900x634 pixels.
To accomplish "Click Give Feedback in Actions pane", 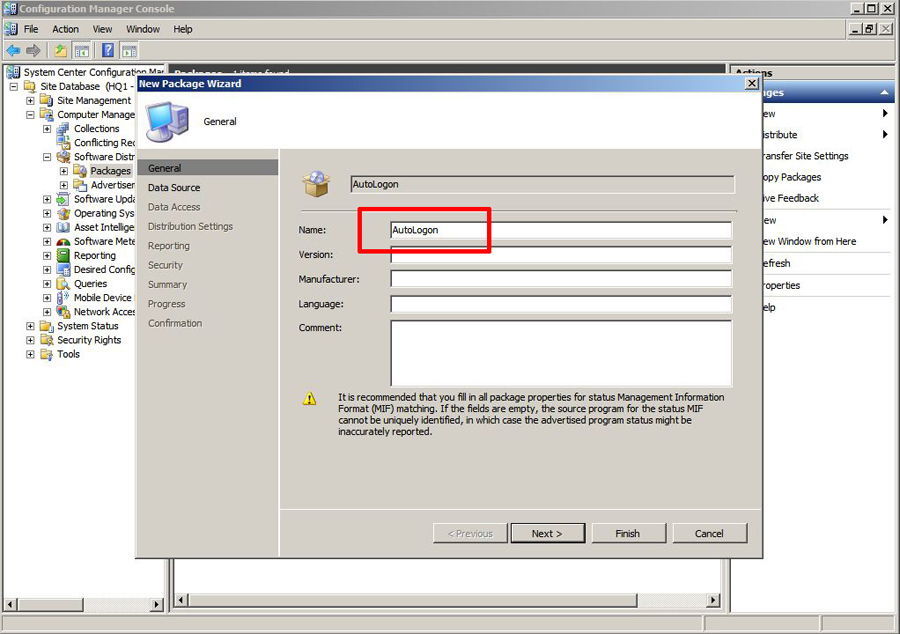I will tap(791, 198).
